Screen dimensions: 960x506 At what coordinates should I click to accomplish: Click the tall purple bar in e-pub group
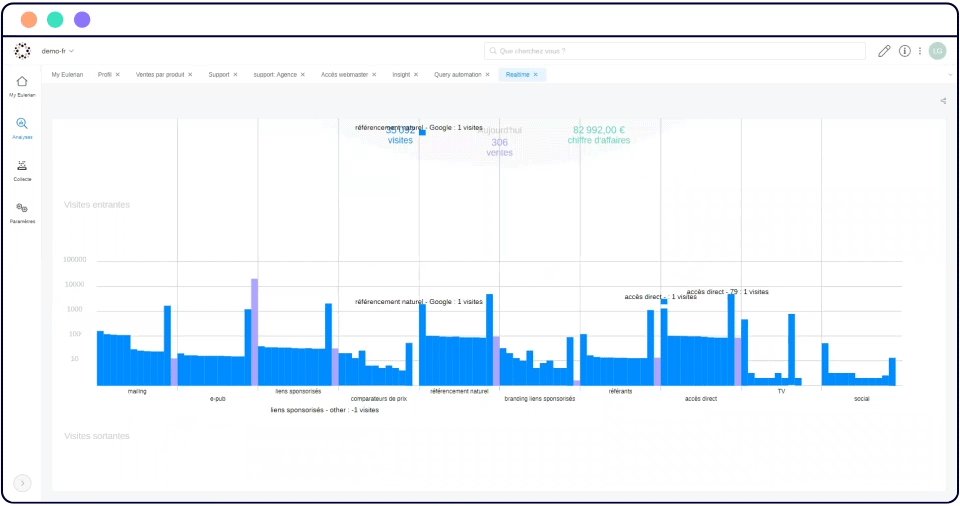click(254, 332)
